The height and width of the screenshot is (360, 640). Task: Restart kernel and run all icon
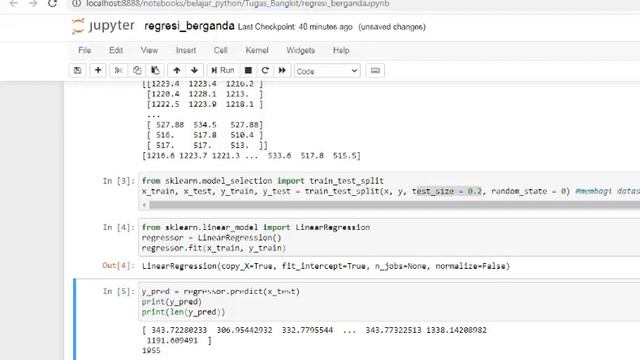pyautogui.click(x=282, y=71)
